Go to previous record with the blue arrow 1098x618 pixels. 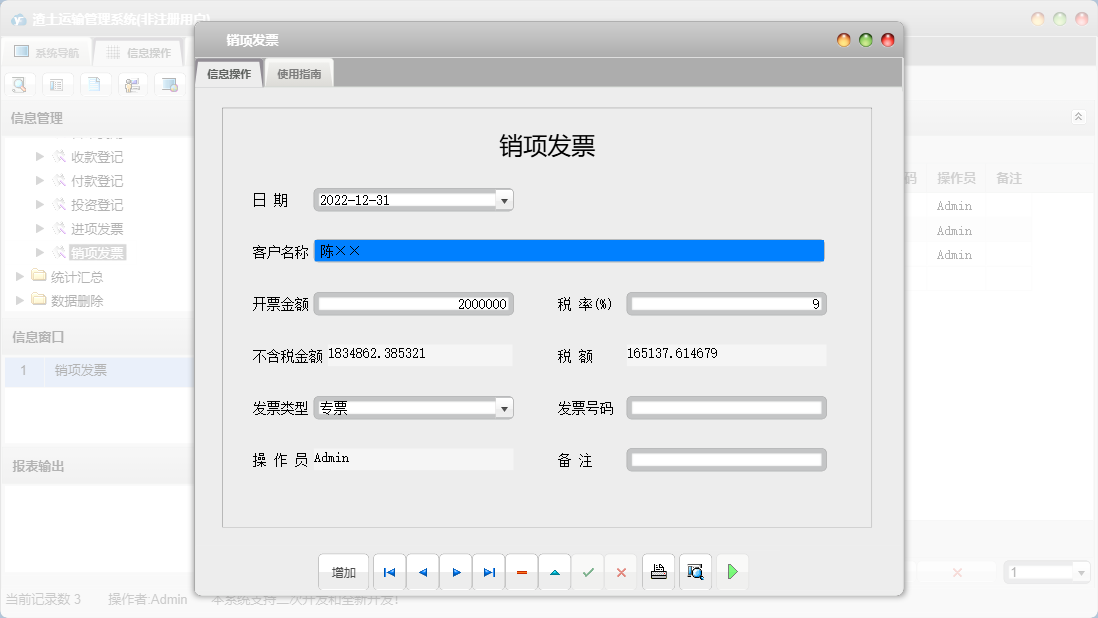[422, 572]
